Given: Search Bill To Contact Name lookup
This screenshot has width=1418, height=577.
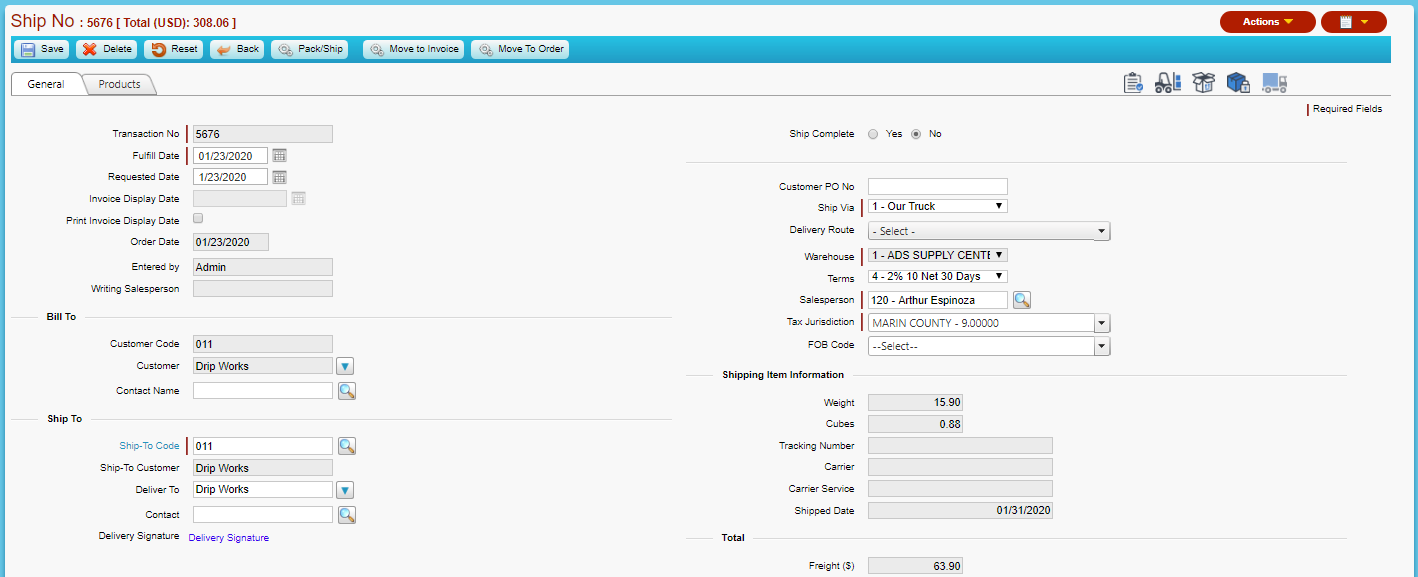Looking at the screenshot, I should click(x=347, y=391).
